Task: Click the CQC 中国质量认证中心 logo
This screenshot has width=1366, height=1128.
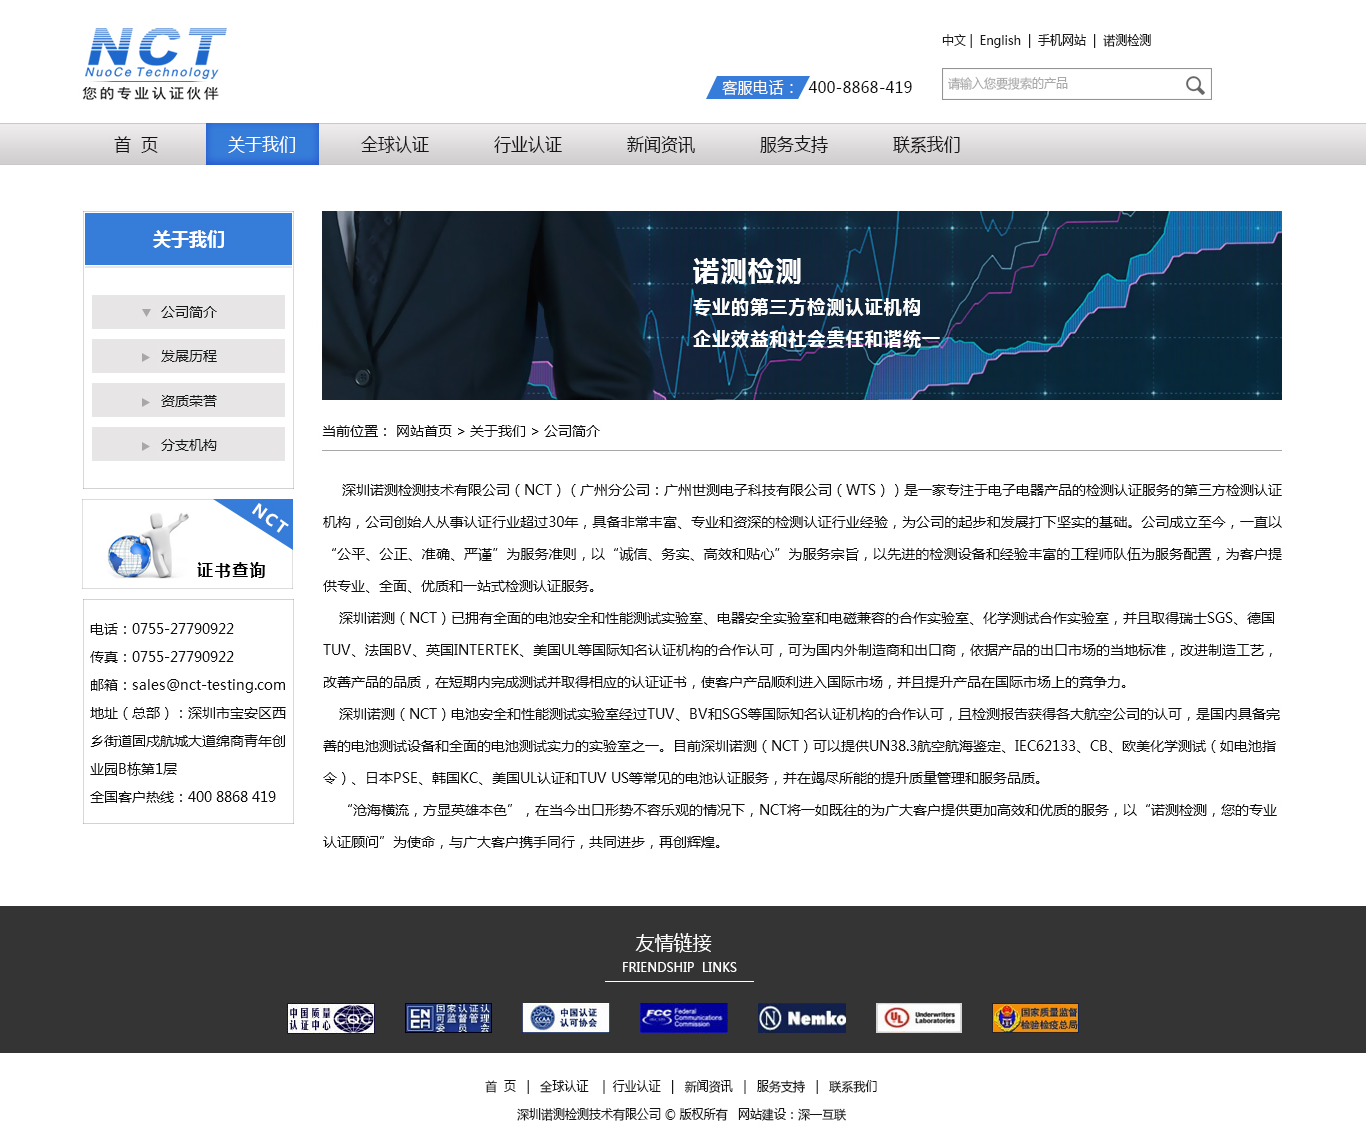Action: (329, 1018)
